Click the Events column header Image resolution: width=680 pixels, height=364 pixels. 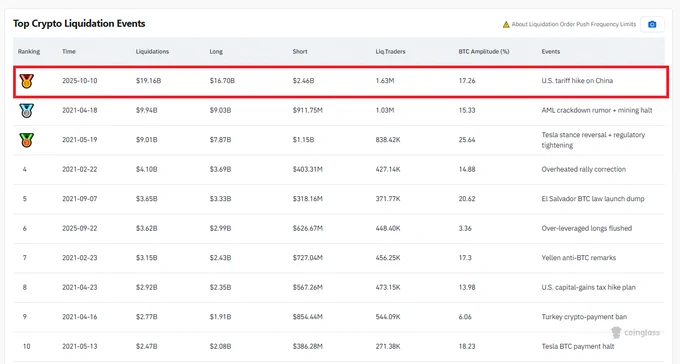pos(550,52)
